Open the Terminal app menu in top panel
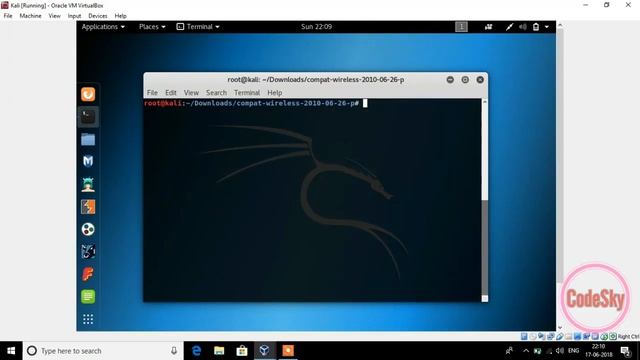 (x=198, y=27)
